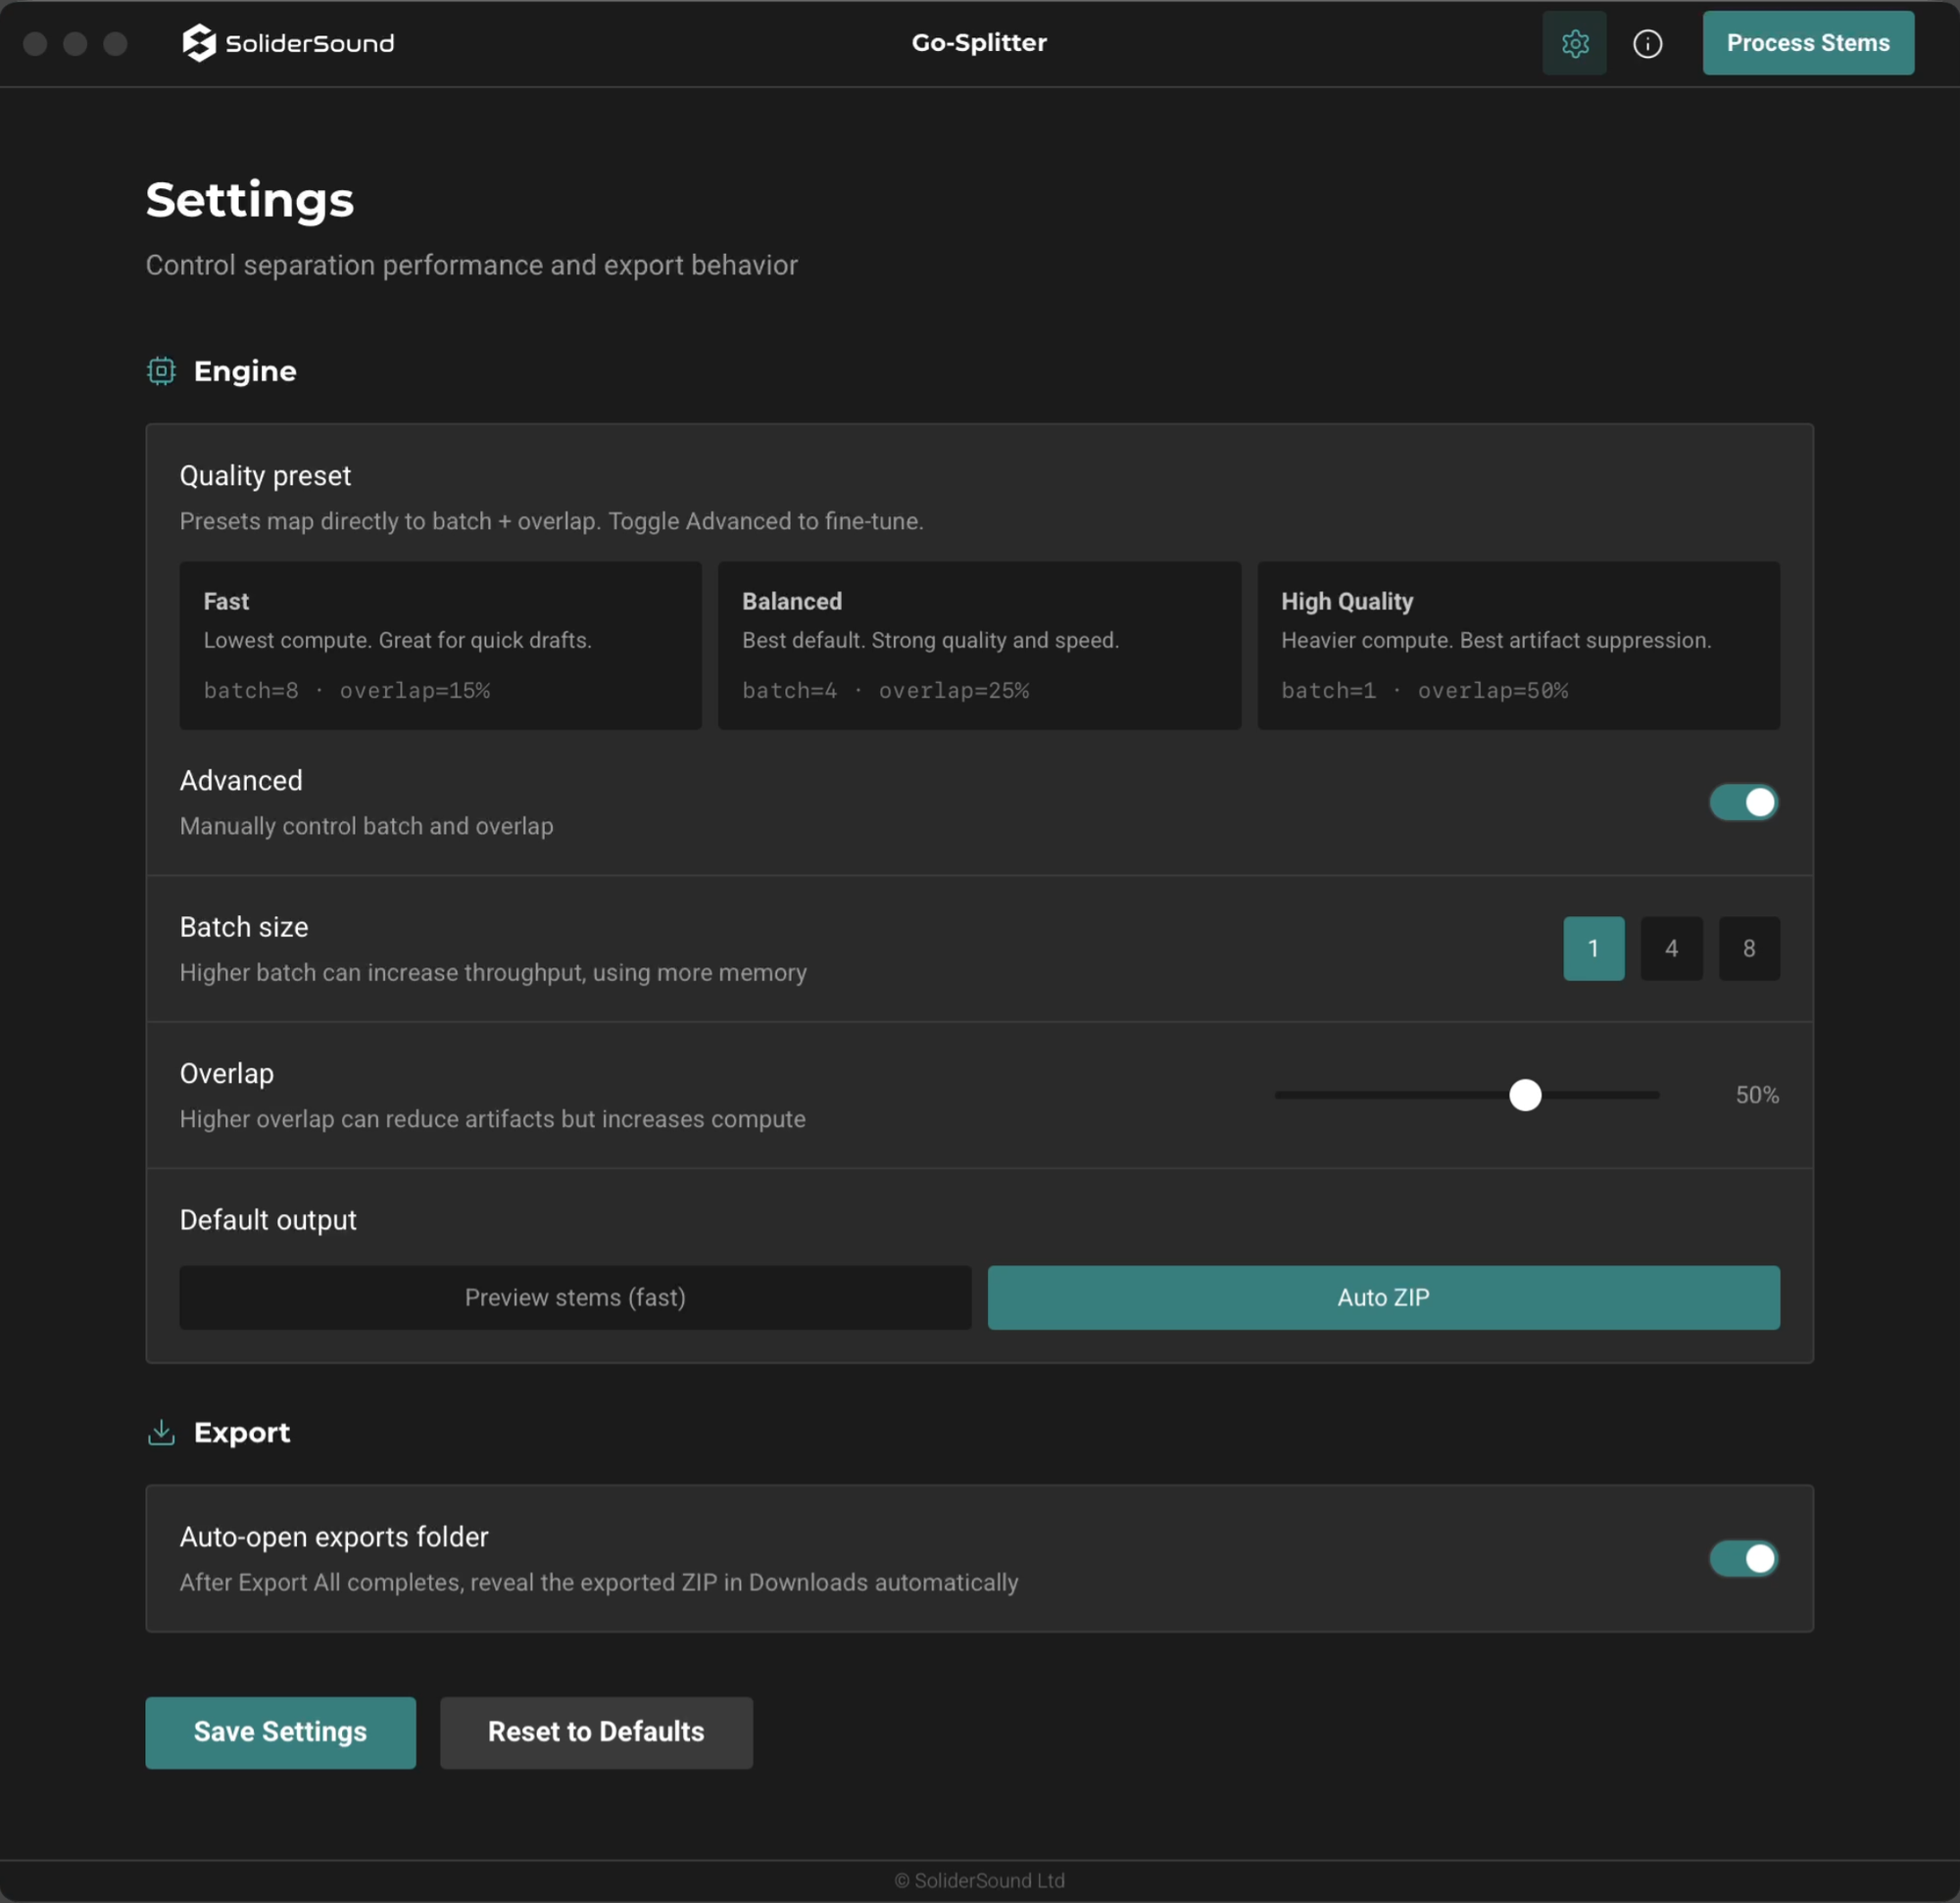Click Reset to Defaults

point(596,1732)
